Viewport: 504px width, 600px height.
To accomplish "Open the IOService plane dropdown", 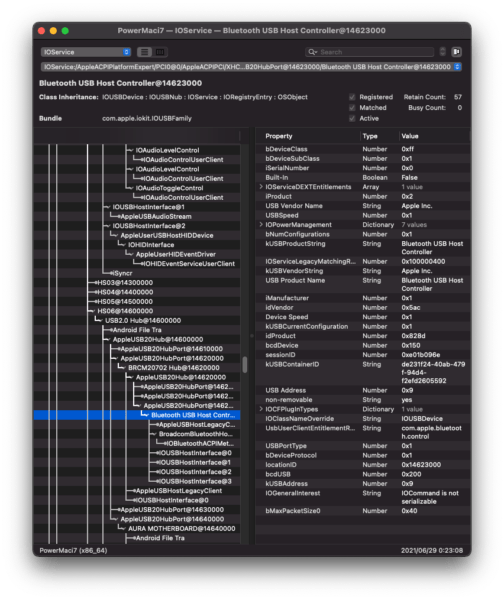I will pyautogui.click(x=86, y=52).
